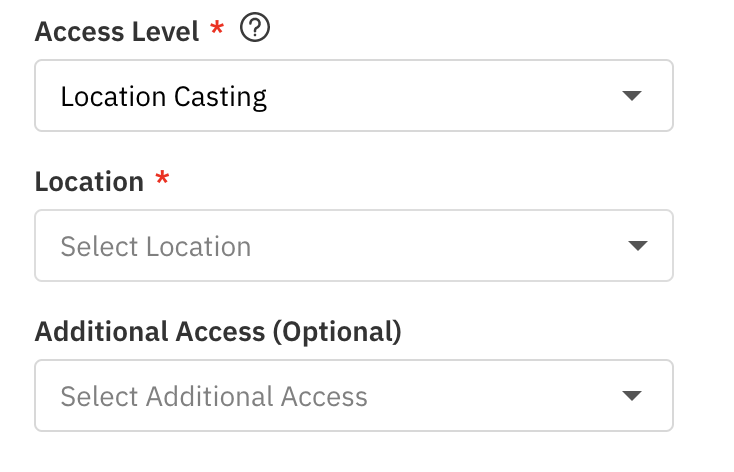This screenshot has width=734, height=472.
Task: Click empty space inside the Location field
Action: tap(450, 246)
